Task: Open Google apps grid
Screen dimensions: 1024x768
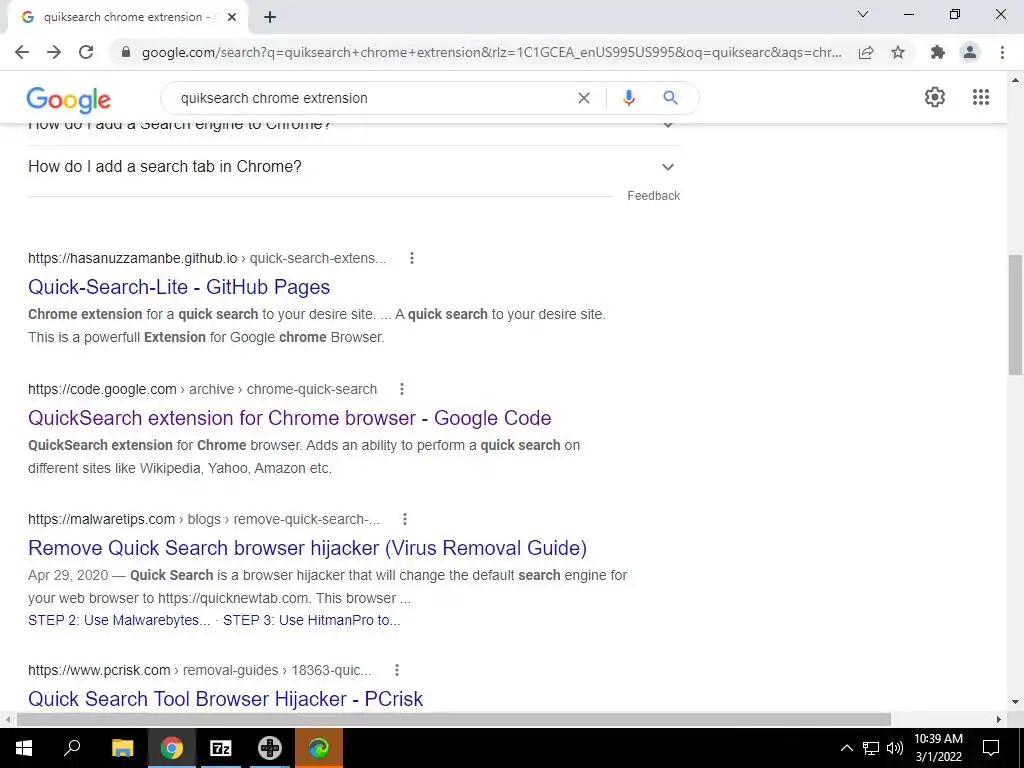Action: pyautogui.click(x=981, y=97)
